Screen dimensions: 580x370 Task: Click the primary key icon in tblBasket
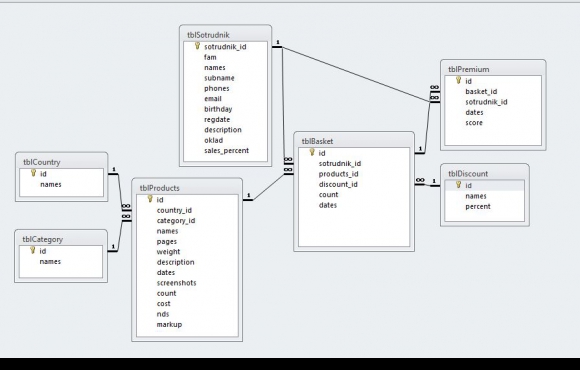point(312,152)
